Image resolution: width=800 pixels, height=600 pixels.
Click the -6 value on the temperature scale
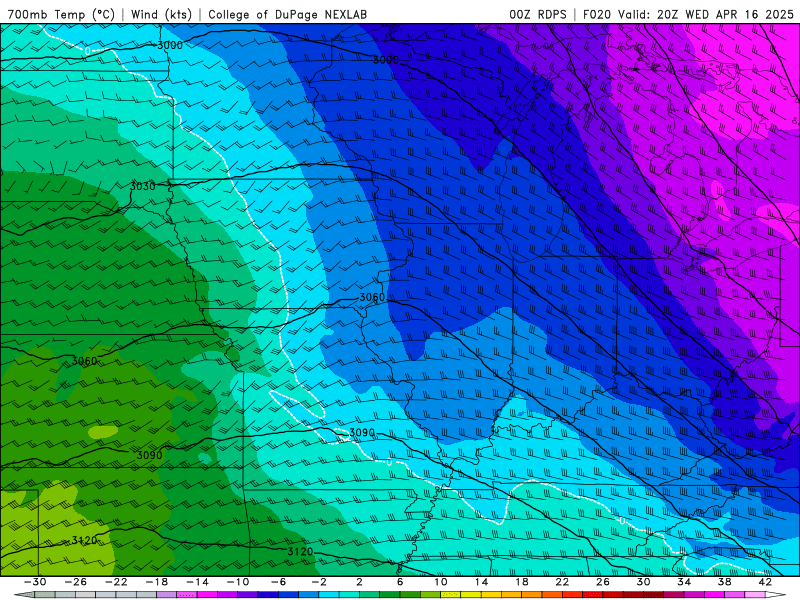pyautogui.click(x=278, y=582)
